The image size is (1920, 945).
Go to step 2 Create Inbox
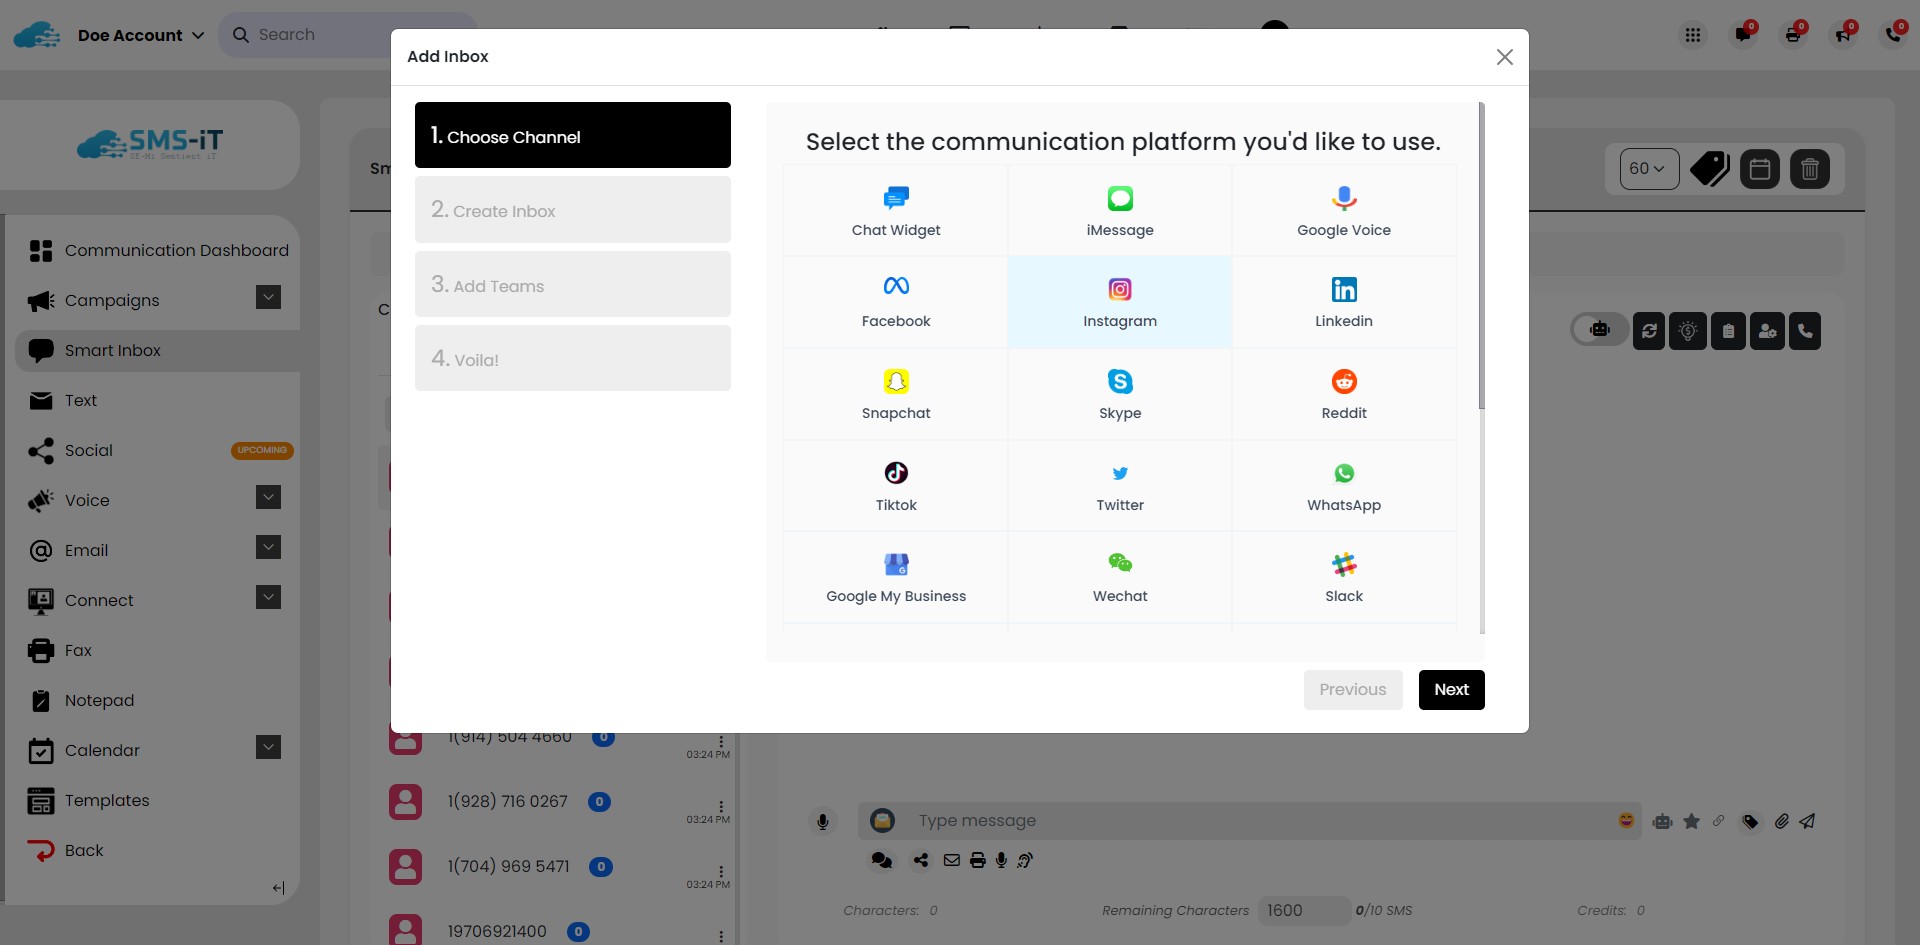[x=573, y=210]
